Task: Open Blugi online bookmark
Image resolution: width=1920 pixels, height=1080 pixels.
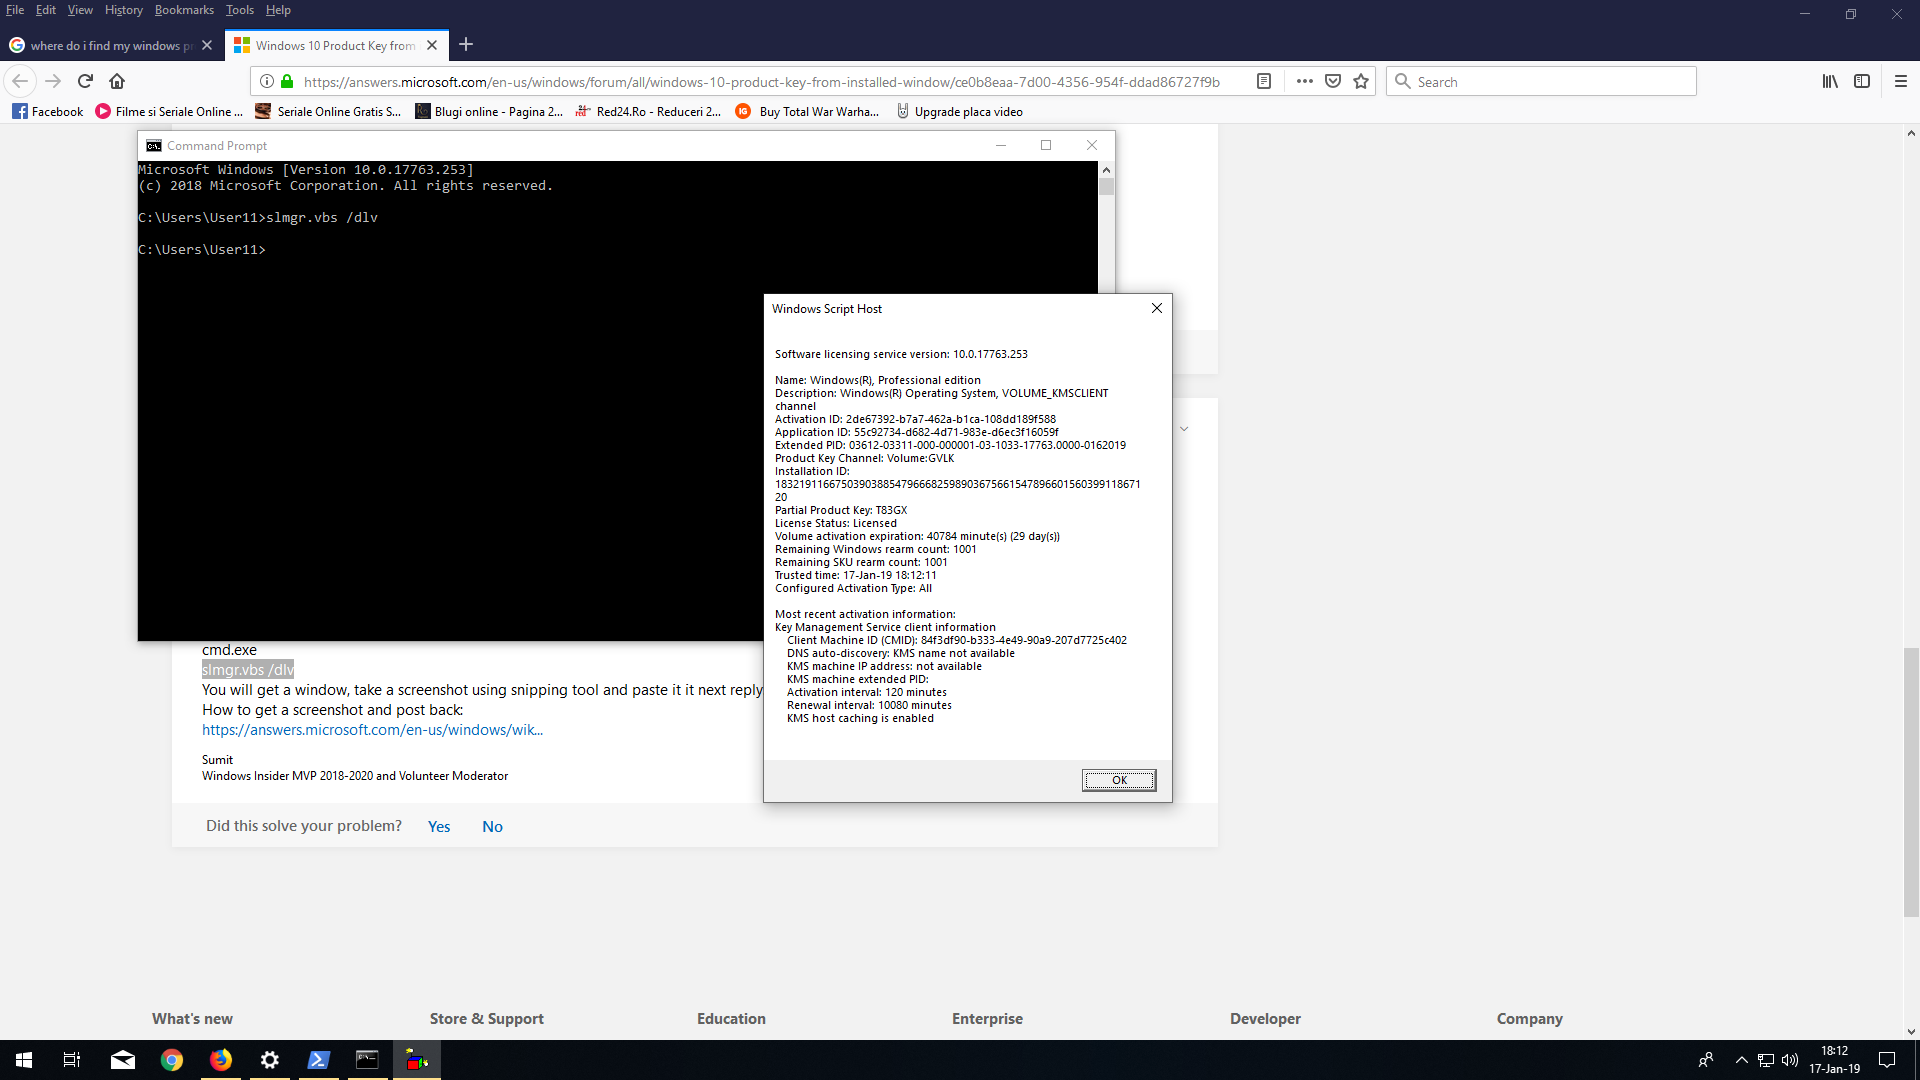Action: (x=489, y=112)
